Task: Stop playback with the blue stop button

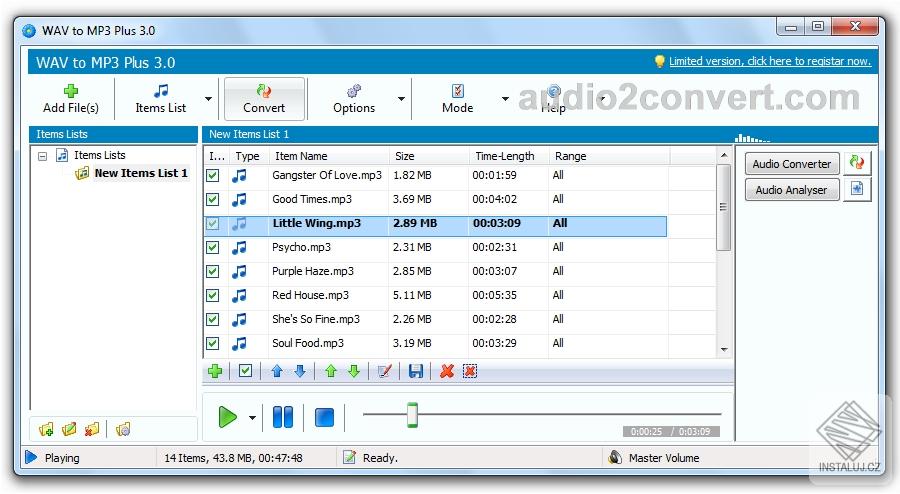Action: click(324, 417)
